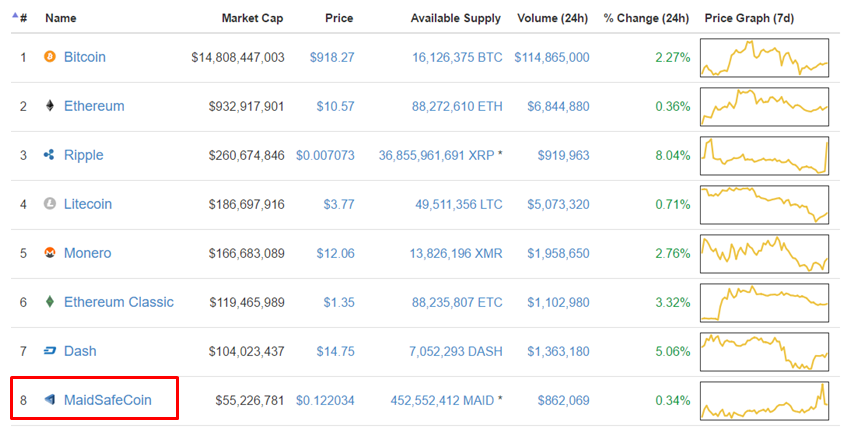
Task: Sort by Available Supply header
Action: [455, 18]
